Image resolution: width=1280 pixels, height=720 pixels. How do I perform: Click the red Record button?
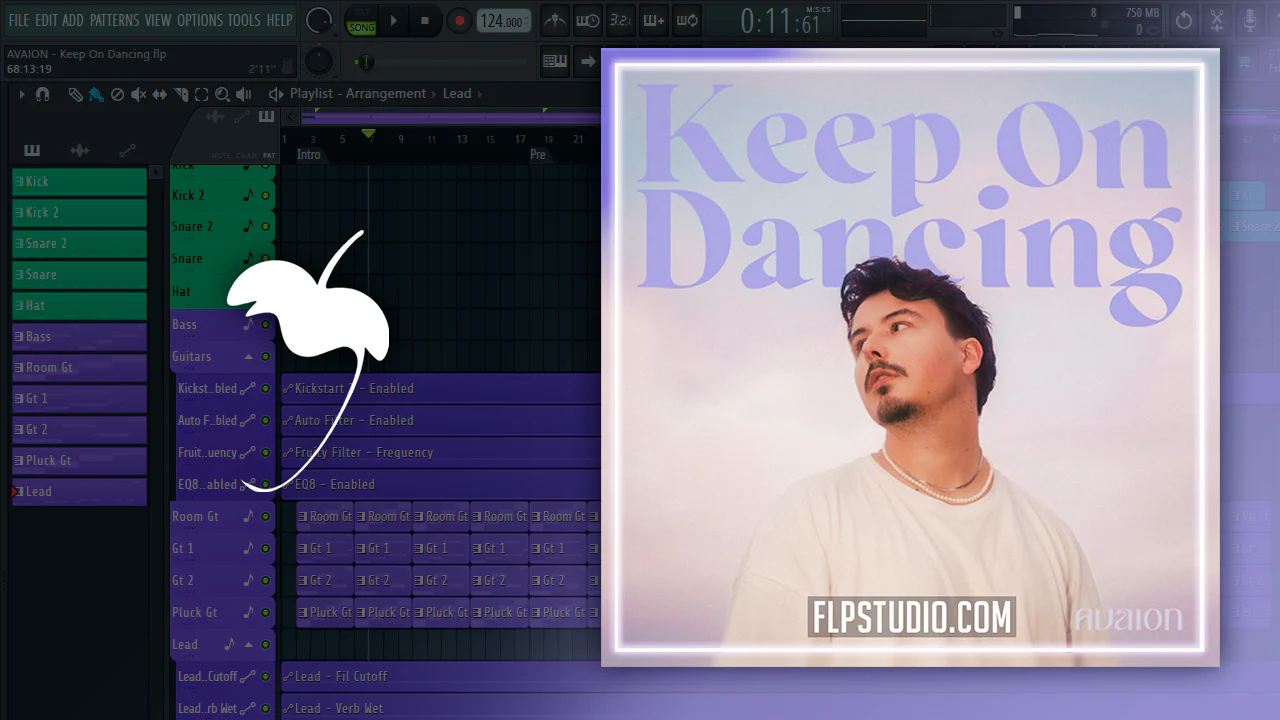click(459, 20)
